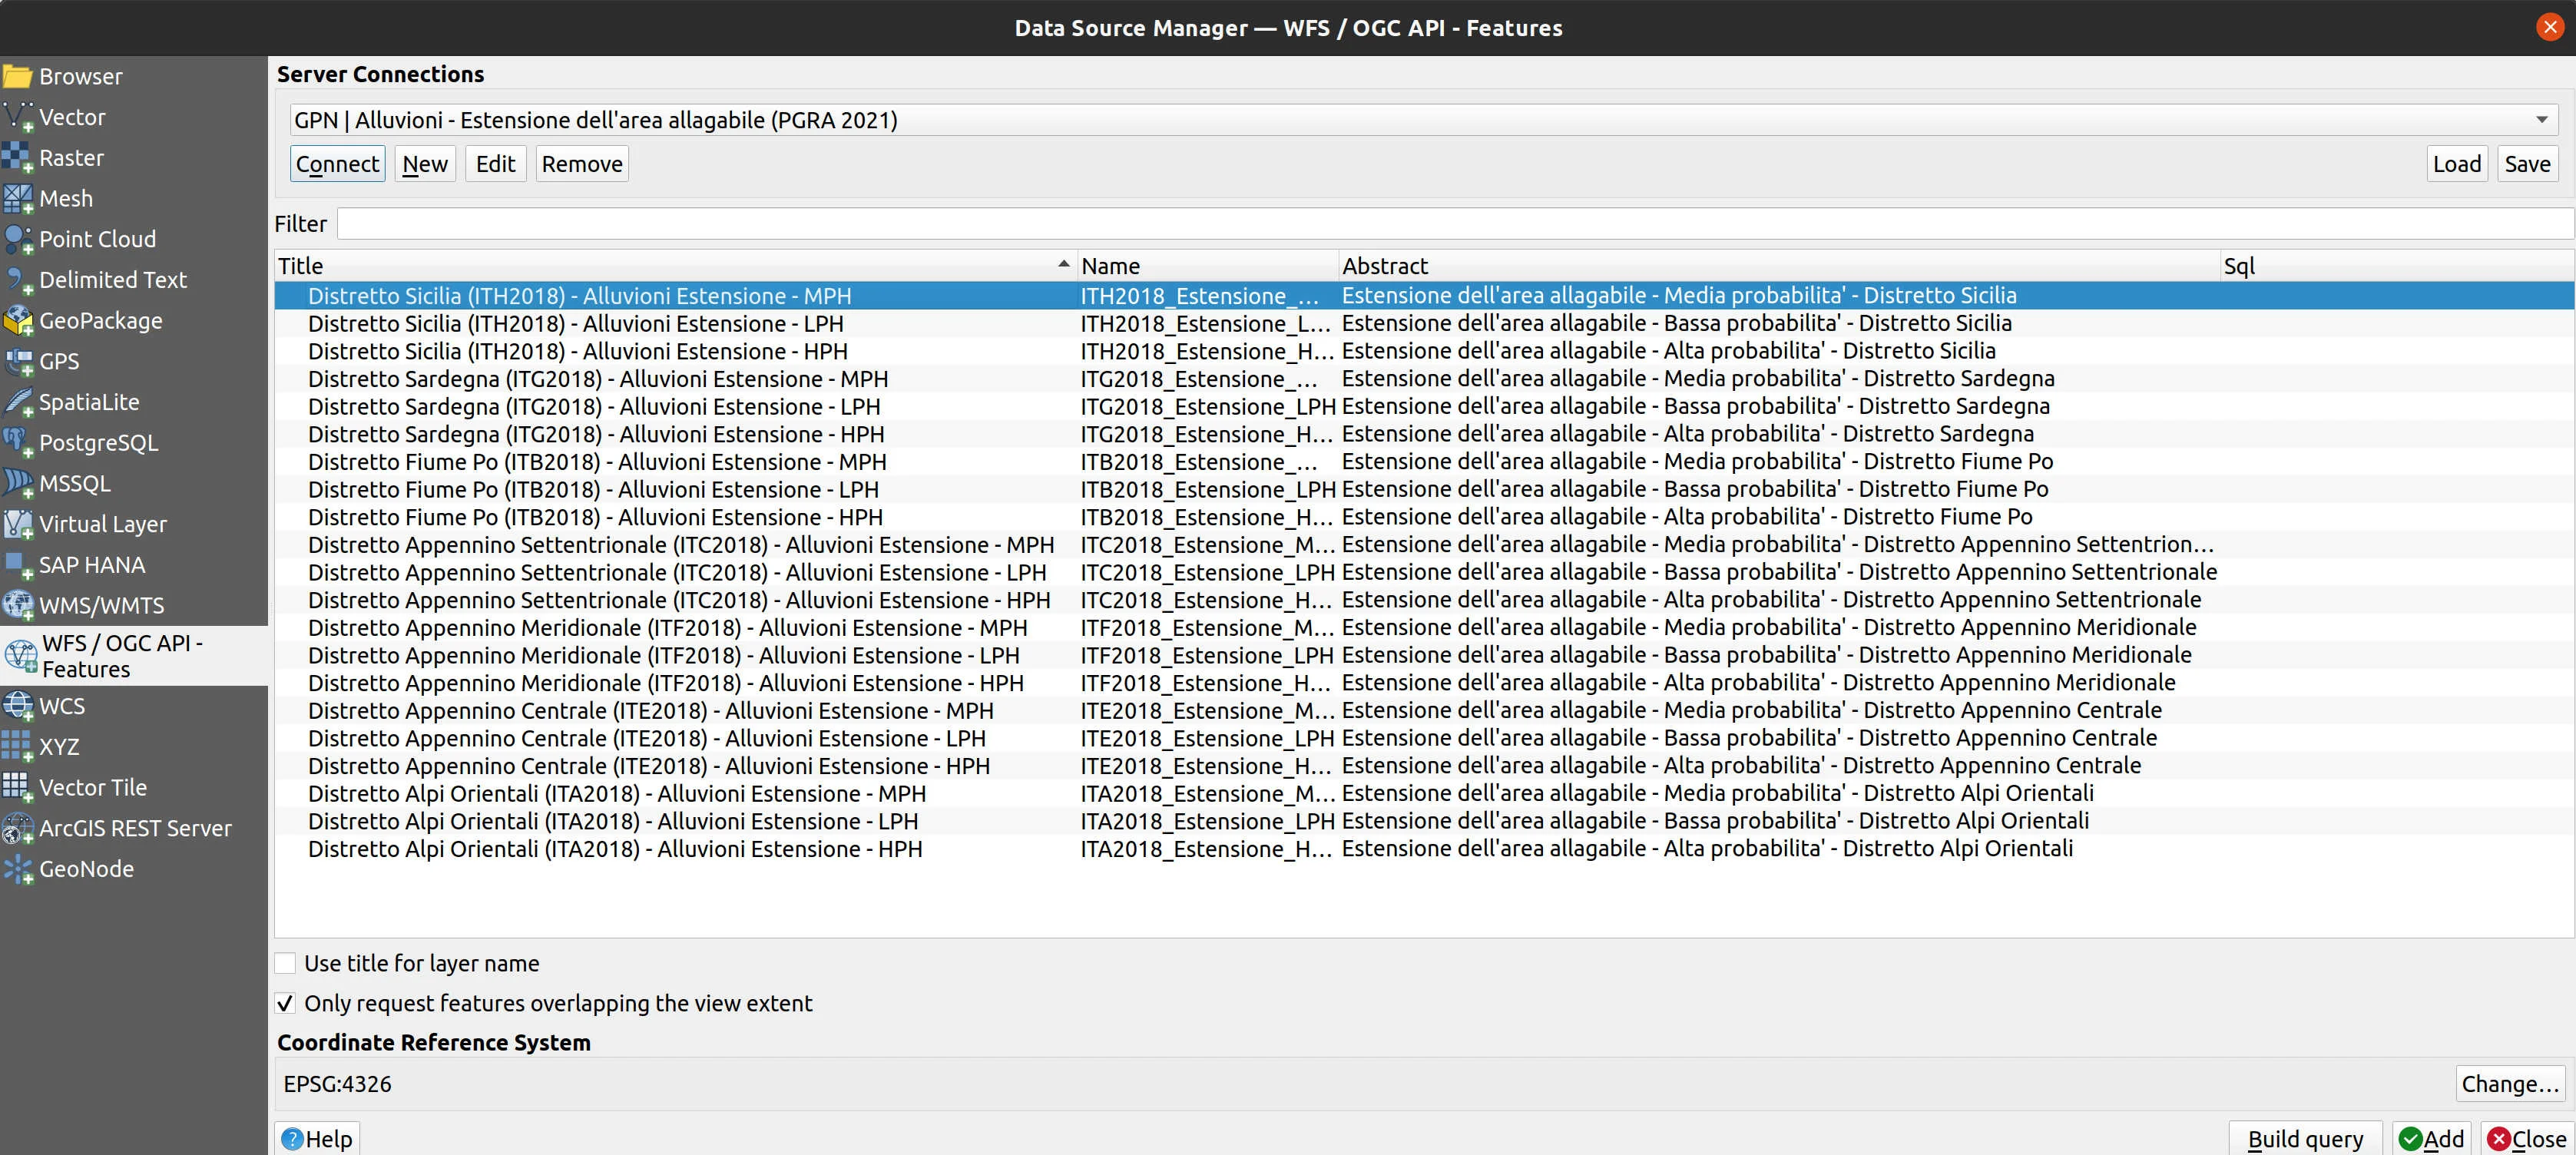Select the Raster source icon
Screen dimensions: 2576x1155
point(18,158)
